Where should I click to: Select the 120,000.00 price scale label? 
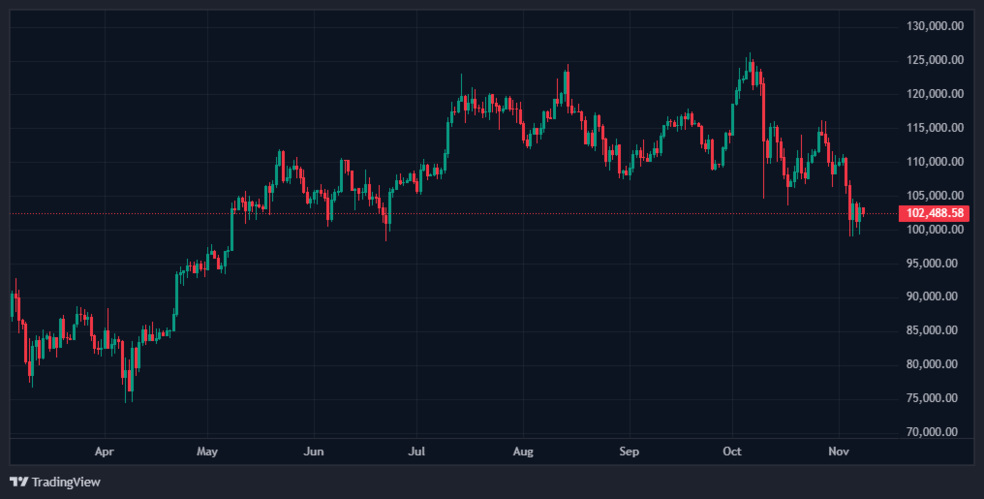click(x=935, y=94)
